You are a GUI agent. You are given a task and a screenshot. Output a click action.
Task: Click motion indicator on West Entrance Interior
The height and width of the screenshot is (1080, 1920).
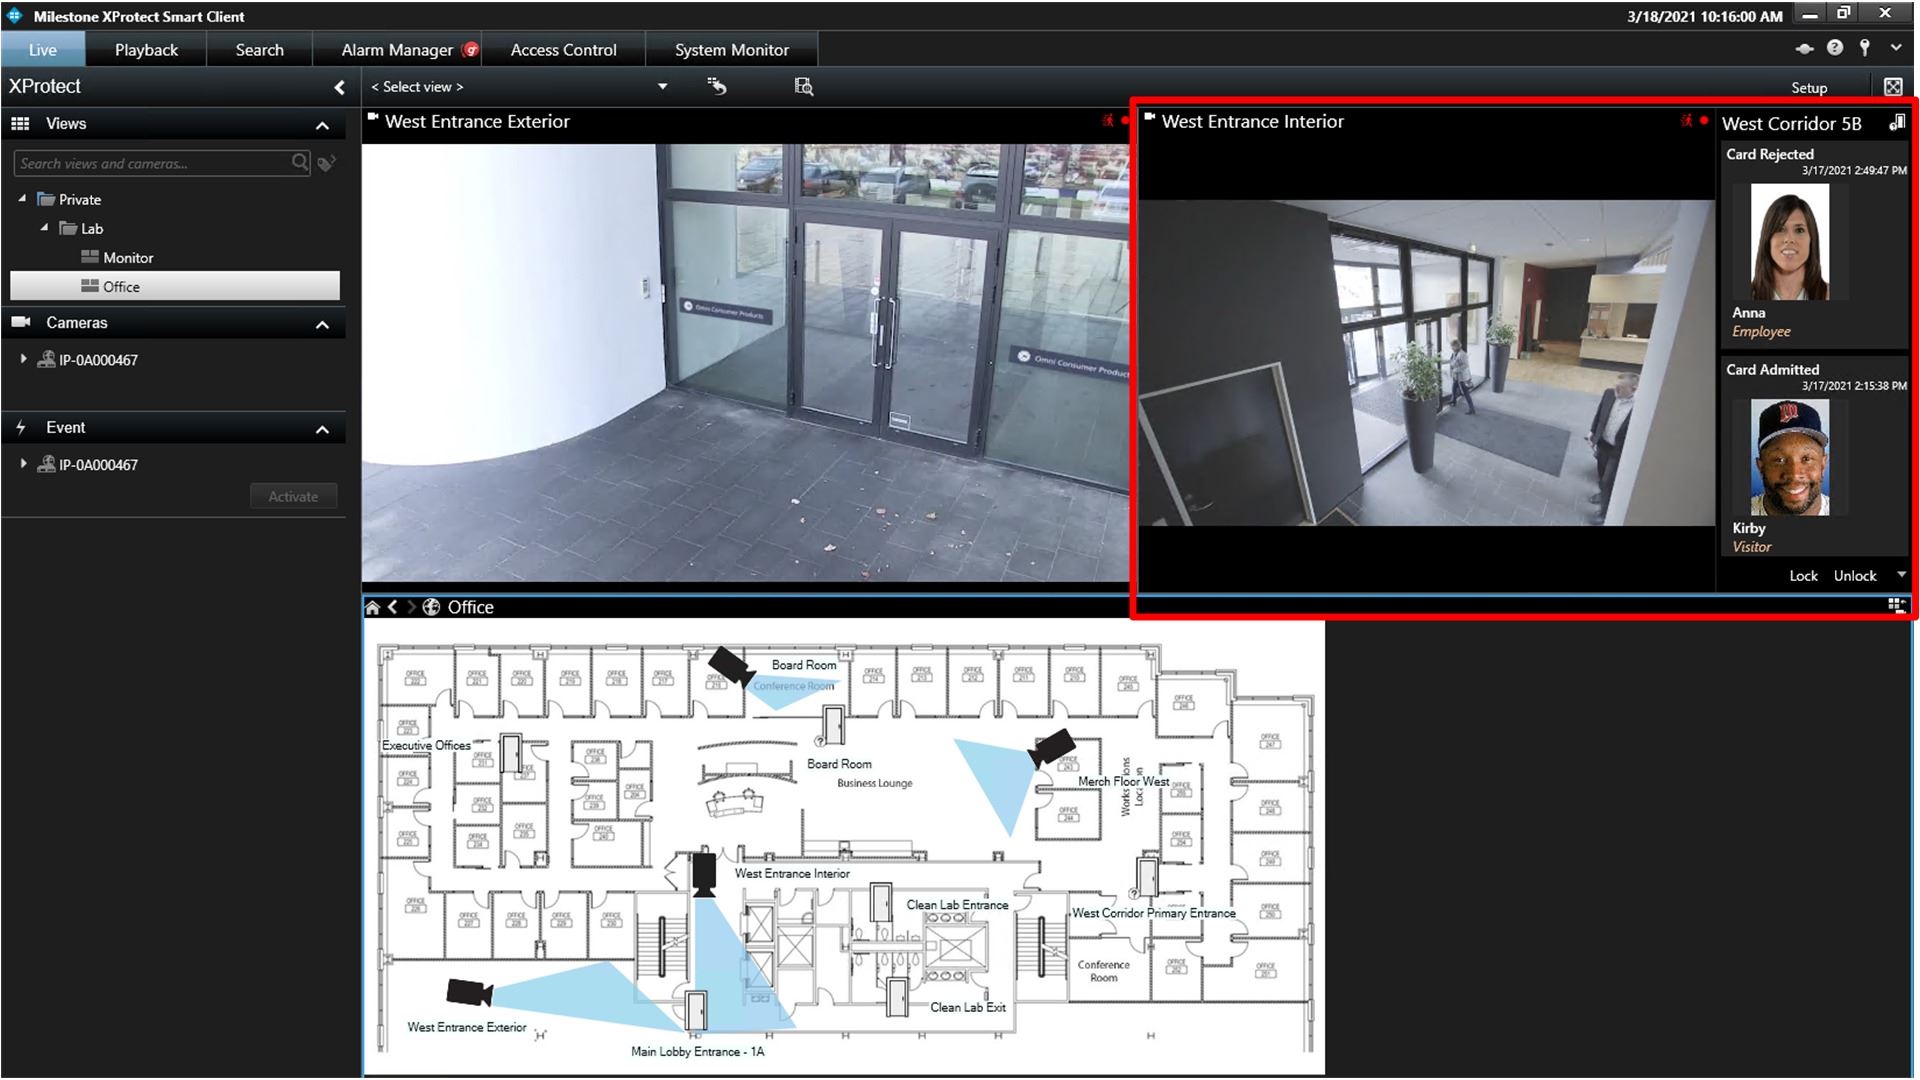[x=1687, y=120]
